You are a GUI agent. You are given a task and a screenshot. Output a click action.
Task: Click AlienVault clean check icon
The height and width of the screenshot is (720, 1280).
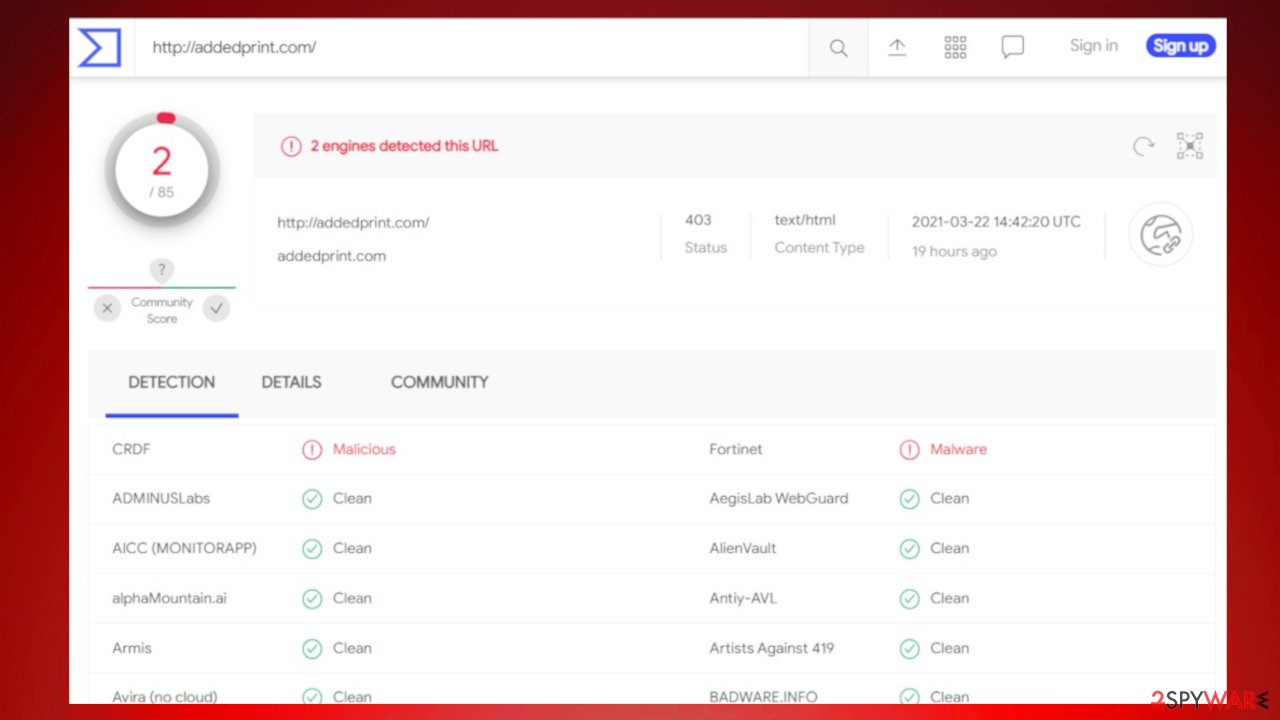click(909, 548)
